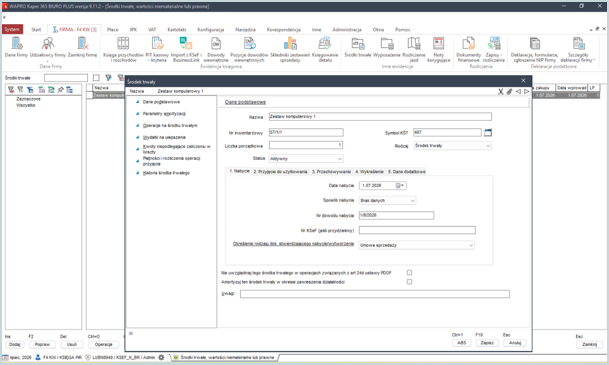Viewport: 609px width, 365px height.
Task: Click the paperclip attachment icon in dialog
Action: click(509, 92)
